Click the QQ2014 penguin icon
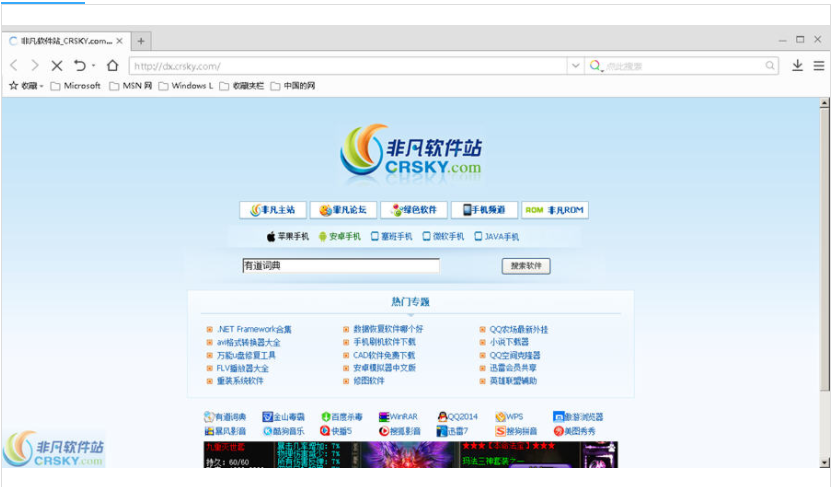This screenshot has height=487, width=832. click(x=442, y=416)
